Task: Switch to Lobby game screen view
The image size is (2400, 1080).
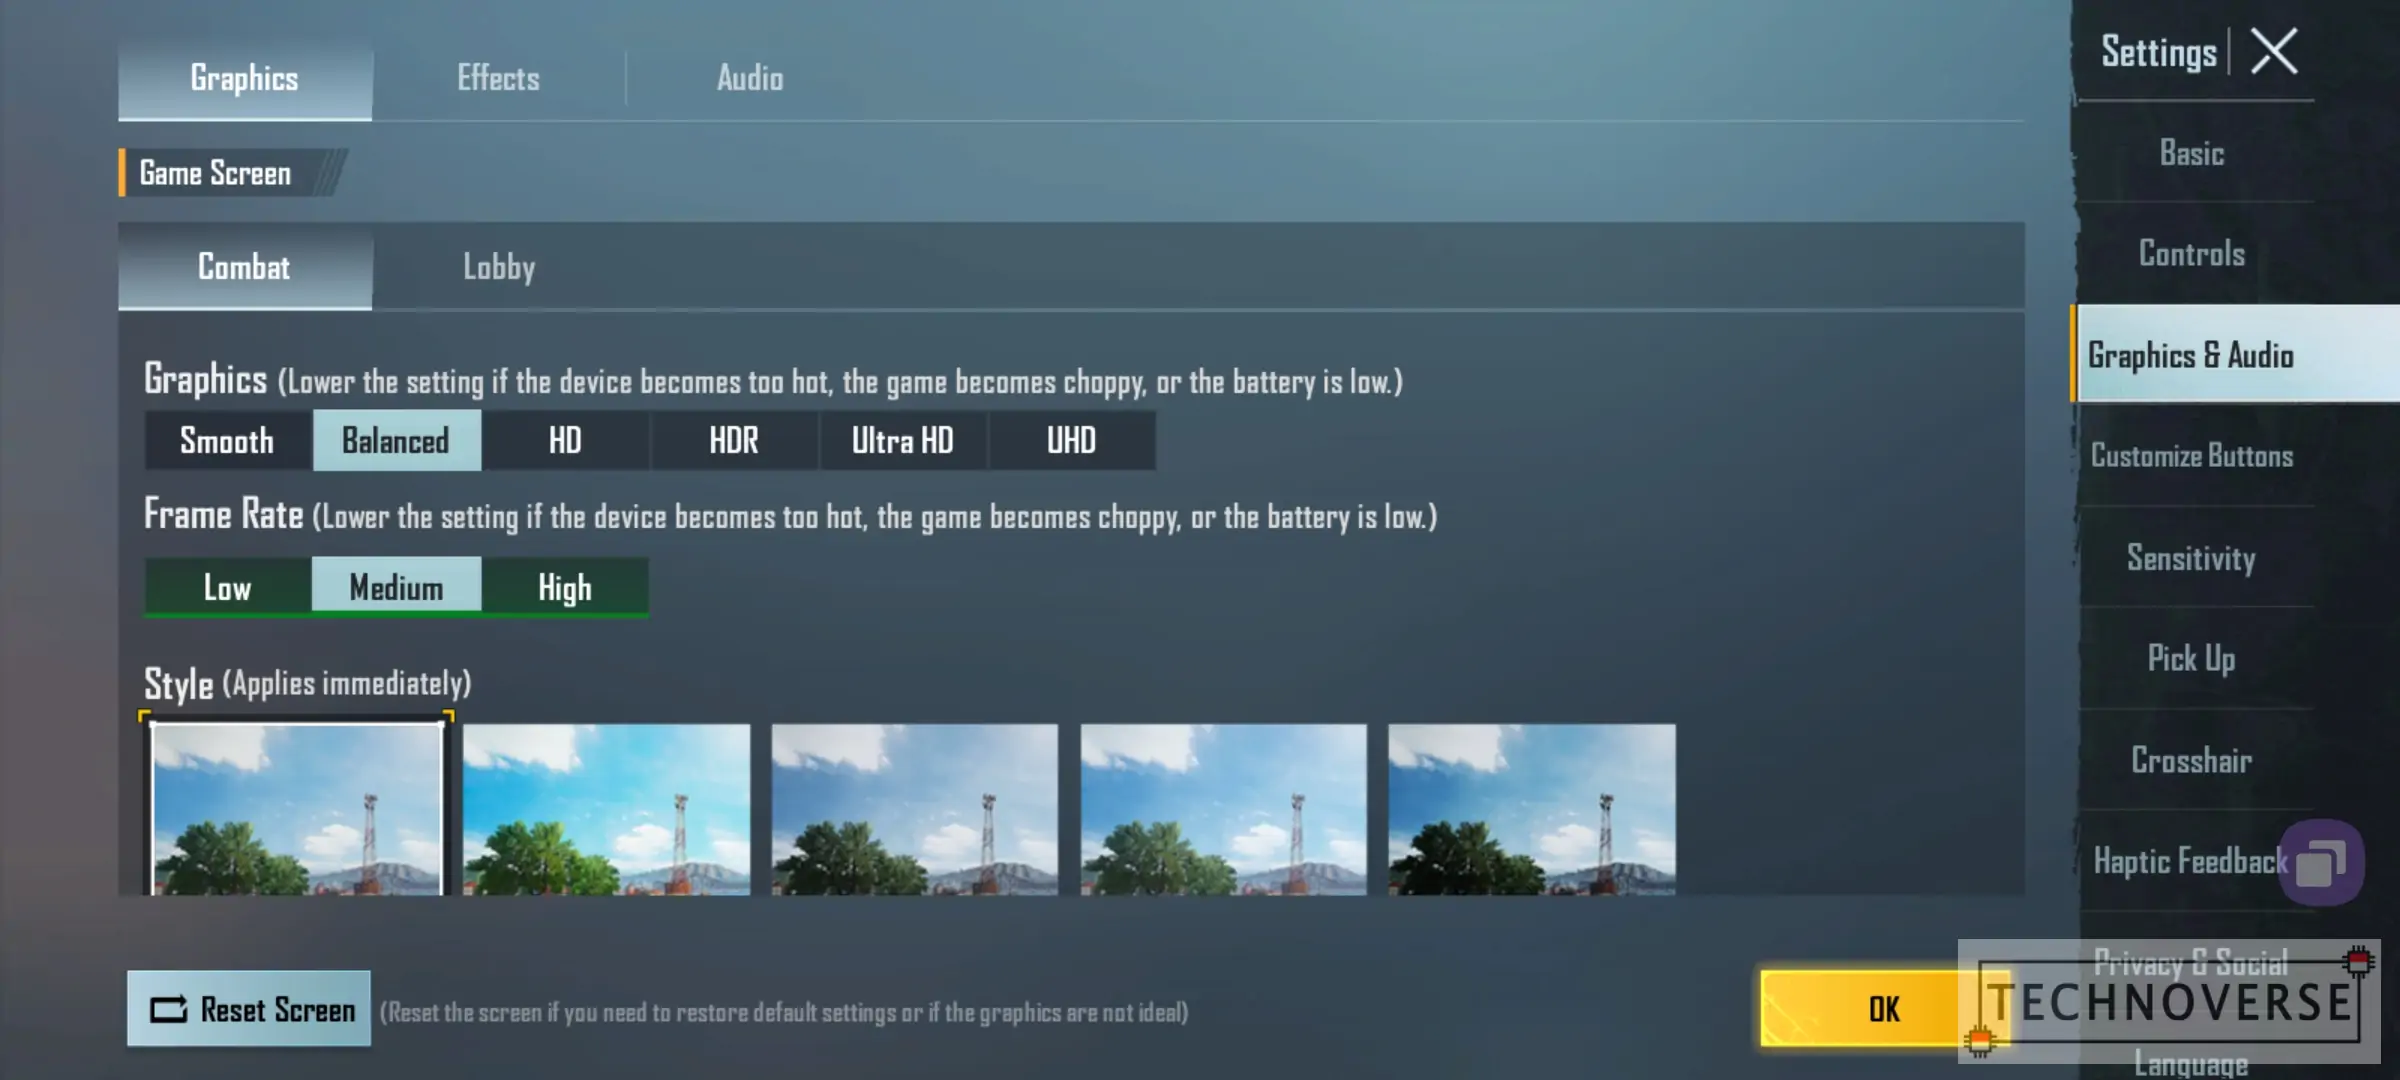Action: point(497,266)
